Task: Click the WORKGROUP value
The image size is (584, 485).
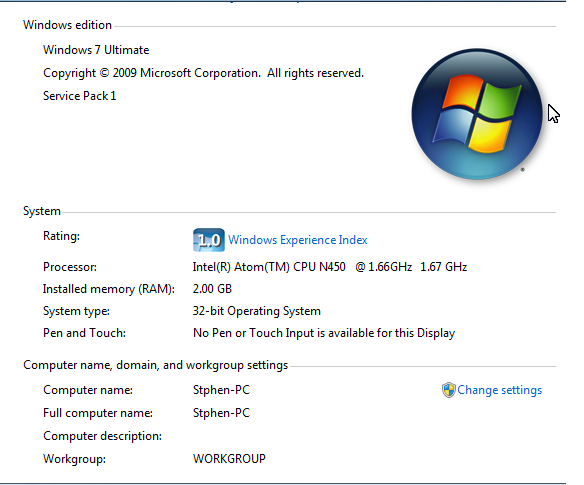Action: tap(229, 459)
